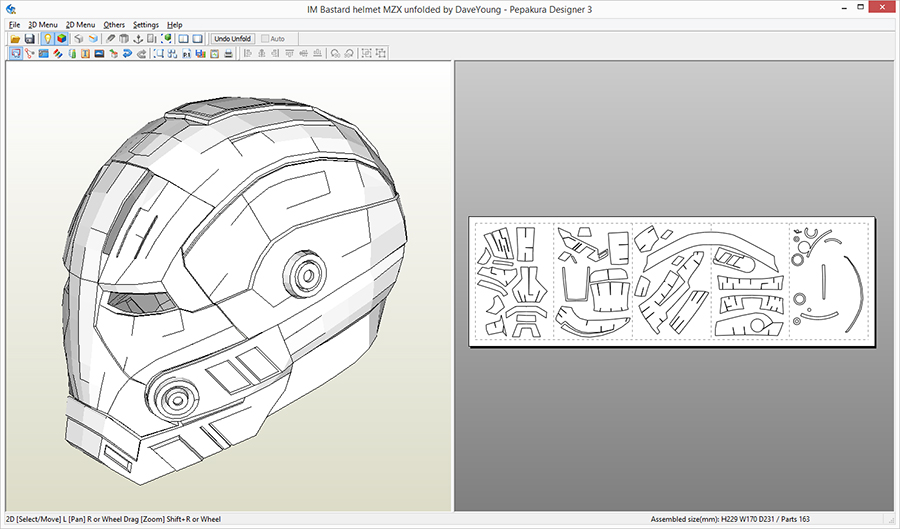Click the blue edit-flaps panel icon
Viewport: 900px width, 529px height.
pyautogui.click(x=44, y=53)
